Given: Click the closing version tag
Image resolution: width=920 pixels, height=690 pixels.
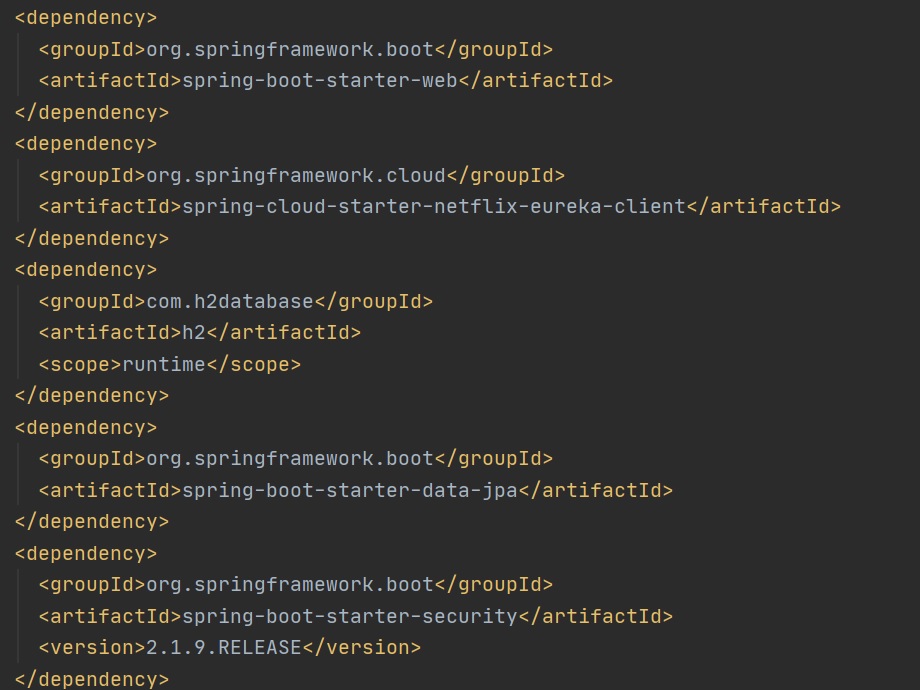Looking at the screenshot, I should point(362,648).
